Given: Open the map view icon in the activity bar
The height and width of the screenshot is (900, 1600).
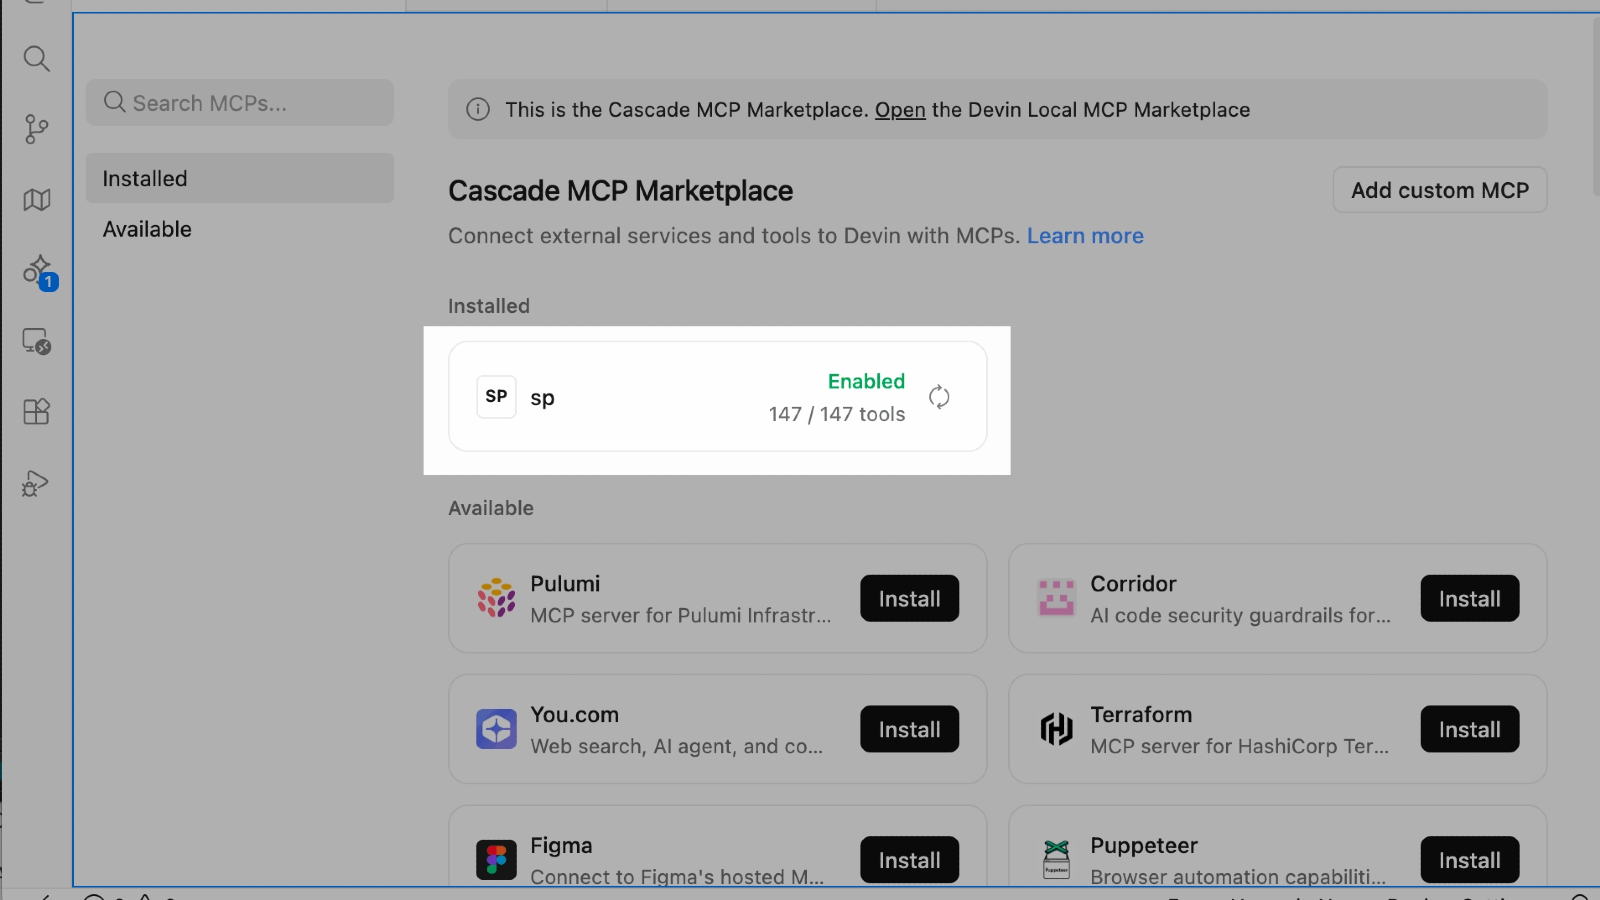Looking at the screenshot, I should coord(37,200).
